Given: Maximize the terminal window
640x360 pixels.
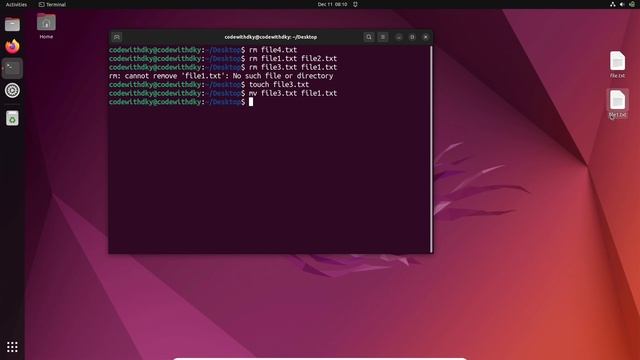Looking at the screenshot, I should pos(412,37).
